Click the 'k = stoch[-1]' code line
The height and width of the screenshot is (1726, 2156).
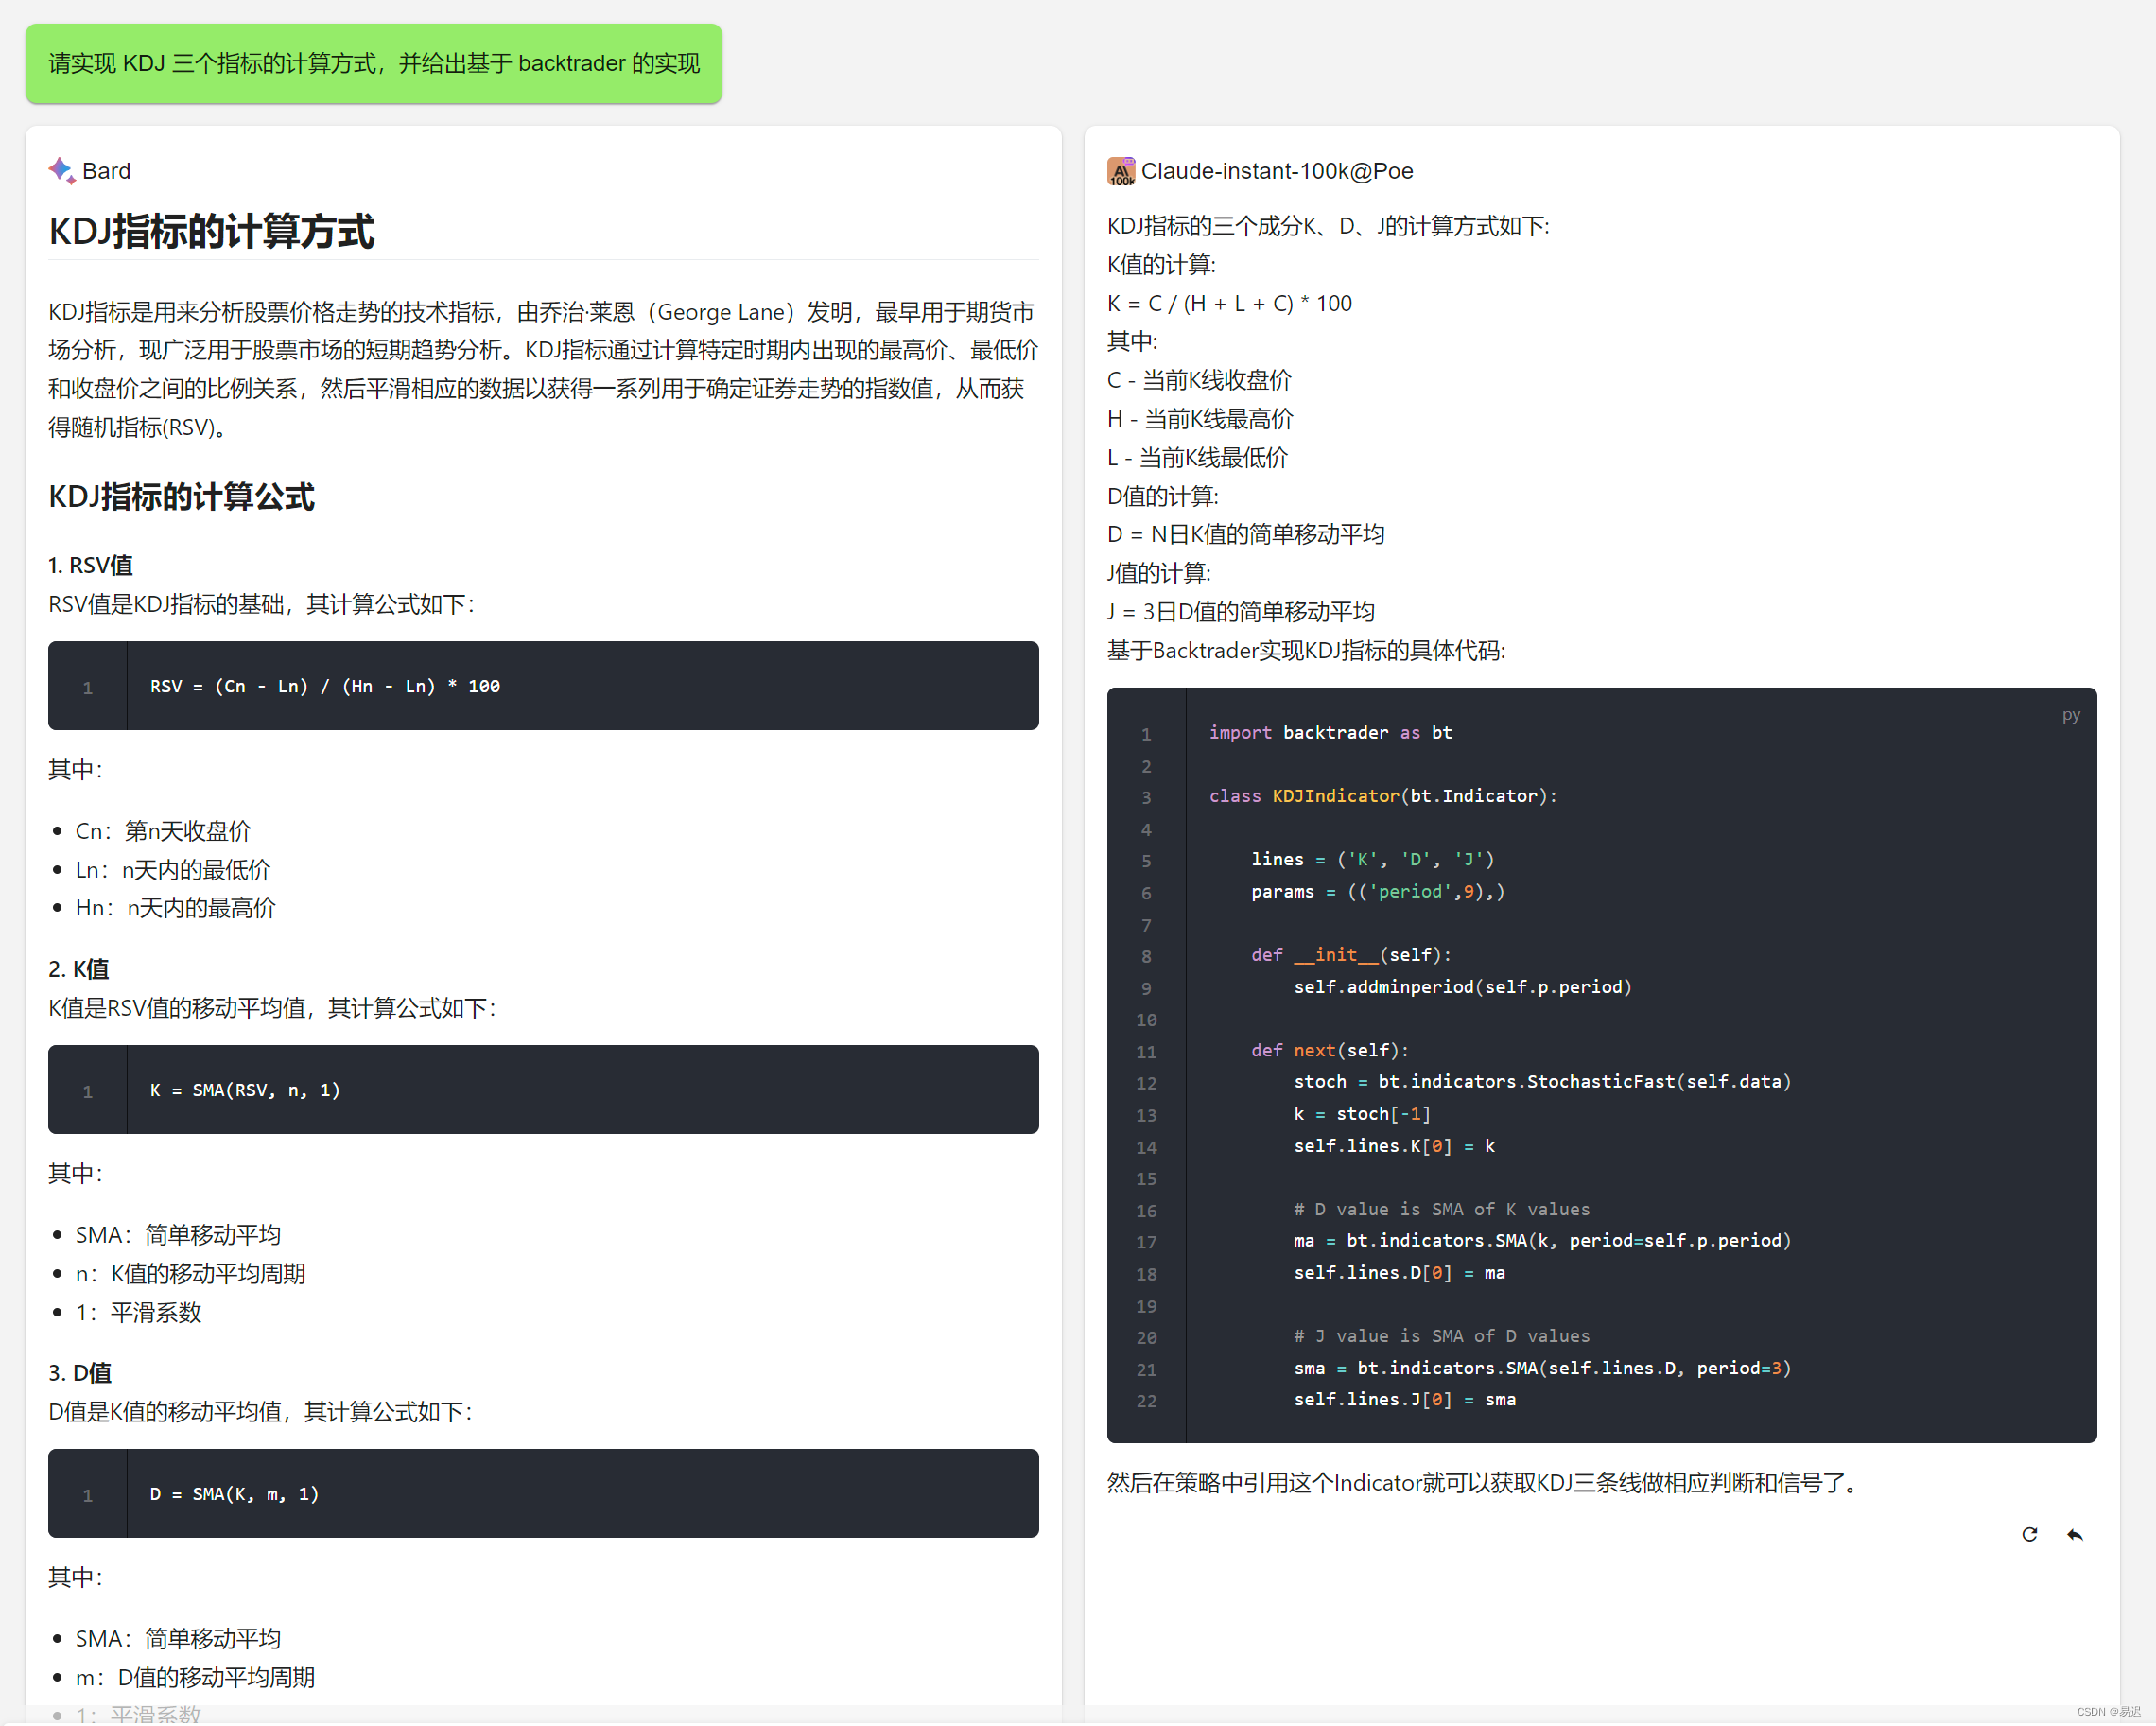1362,1114
